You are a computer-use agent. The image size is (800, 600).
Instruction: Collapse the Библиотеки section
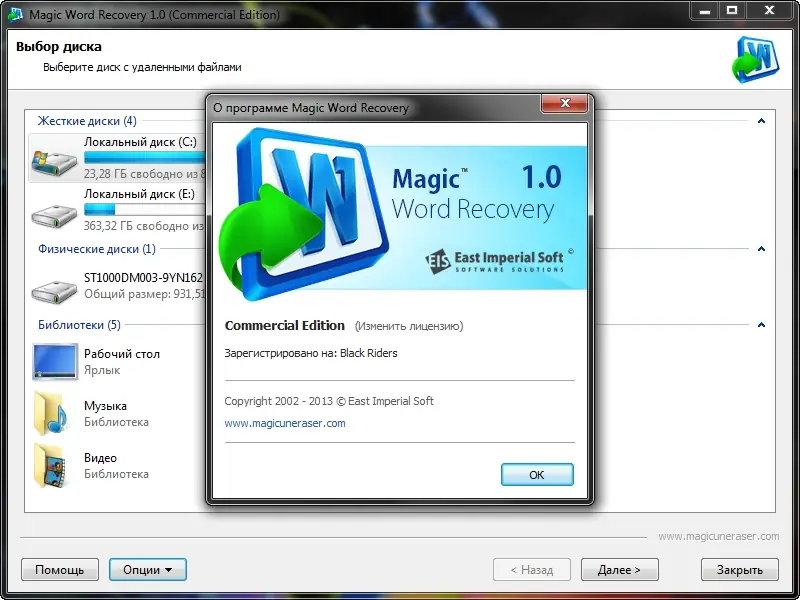pos(761,325)
